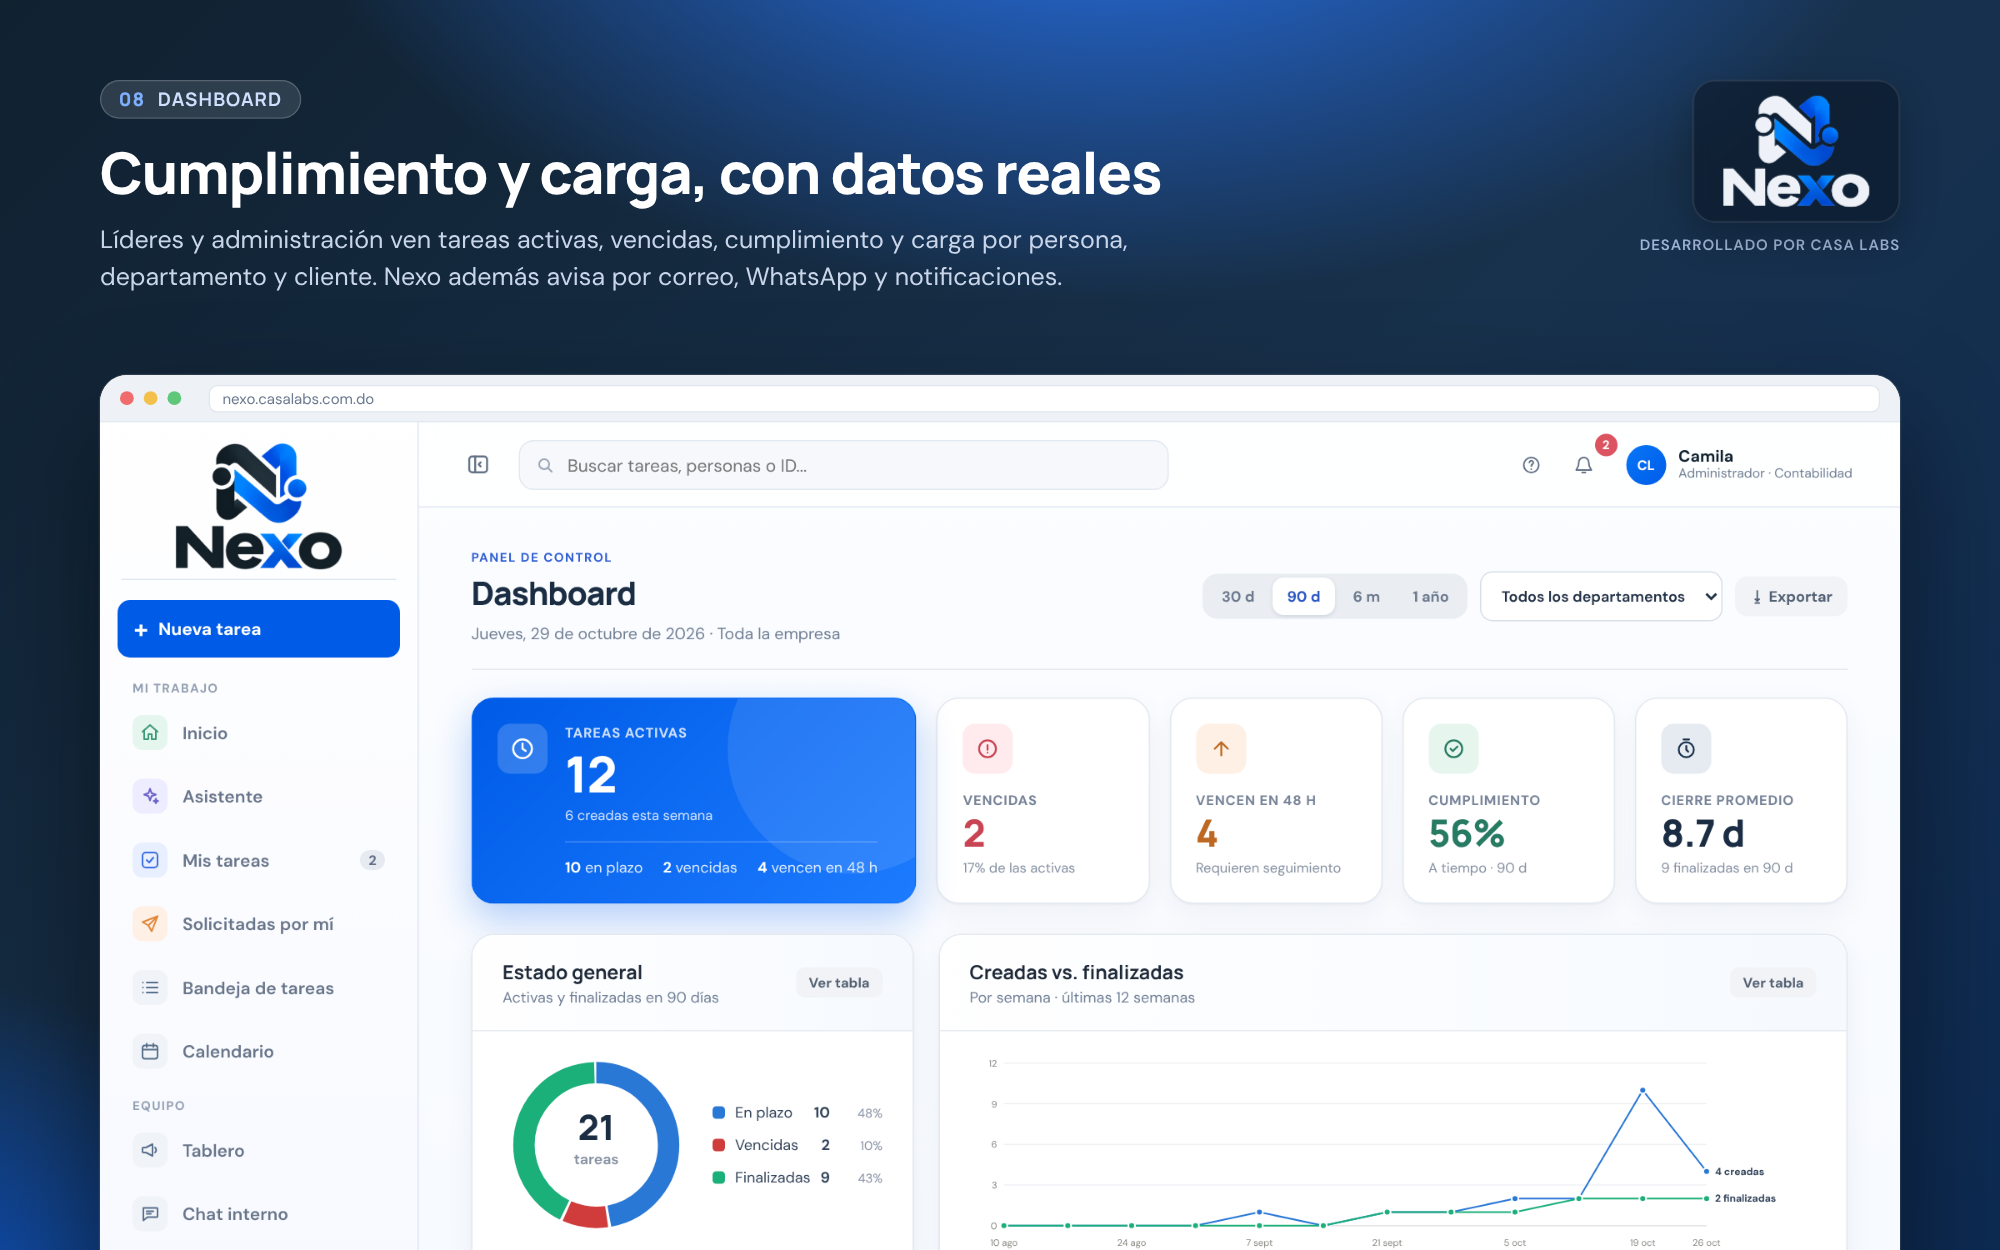The width and height of the screenshot is (2000, 1250).
Task: Click the Vencen en 48 h arrow icon
Action: pyautogui.click(x=1221, y=748)
